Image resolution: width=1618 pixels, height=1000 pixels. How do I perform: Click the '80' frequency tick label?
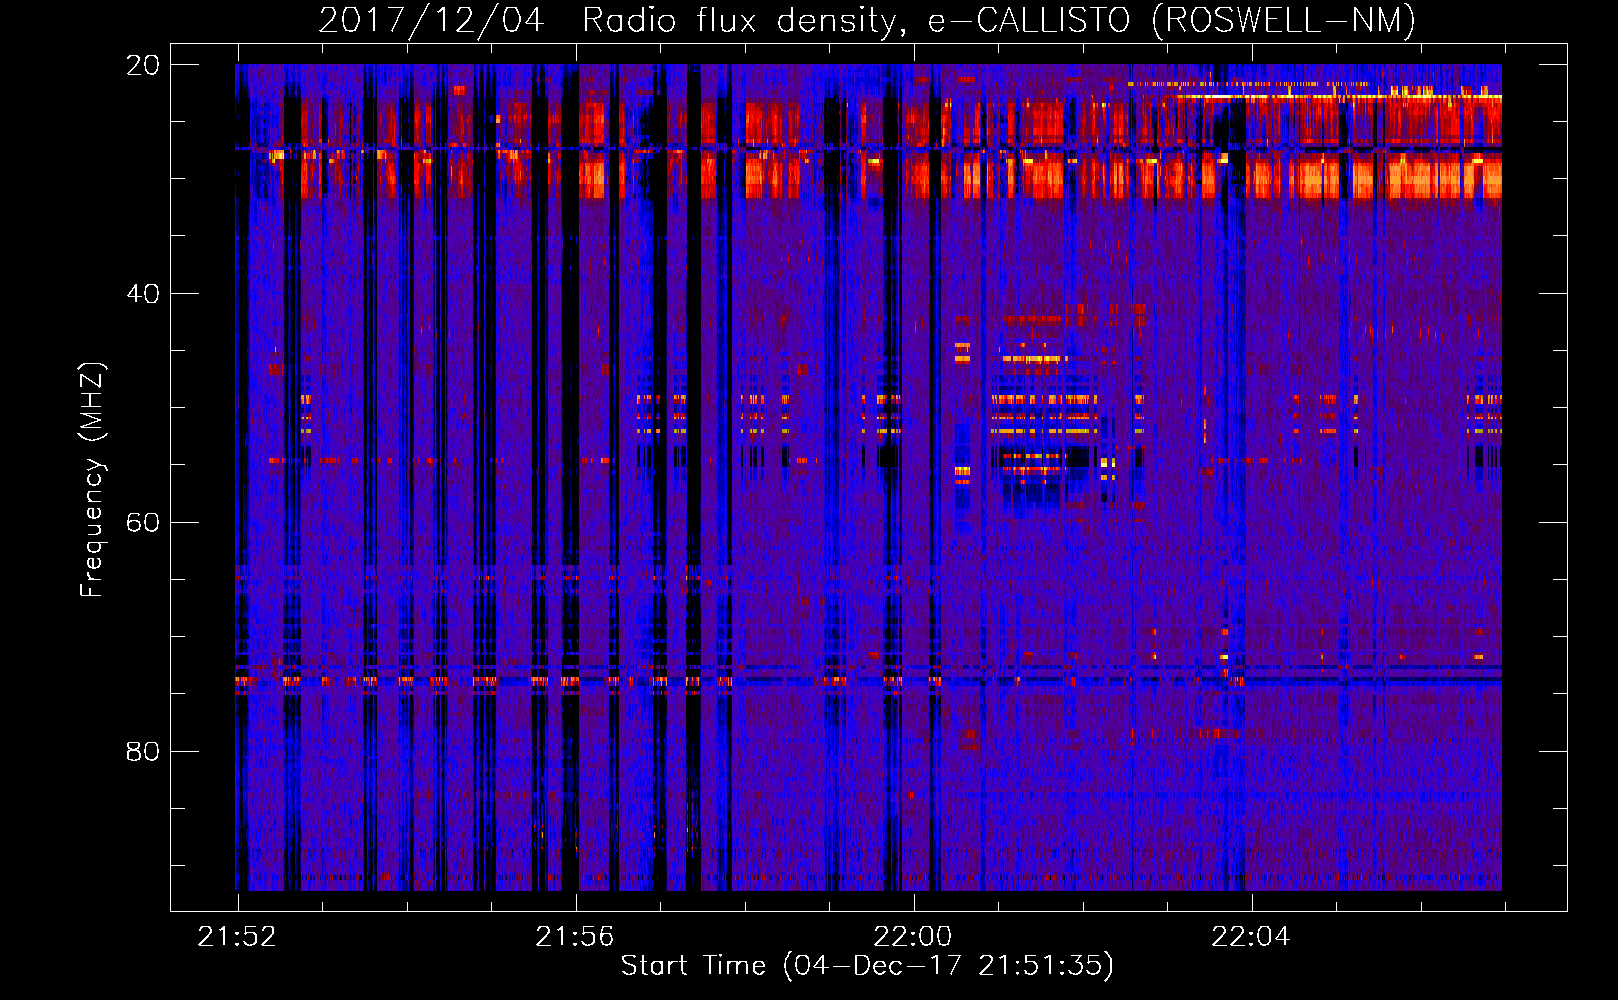143,751
